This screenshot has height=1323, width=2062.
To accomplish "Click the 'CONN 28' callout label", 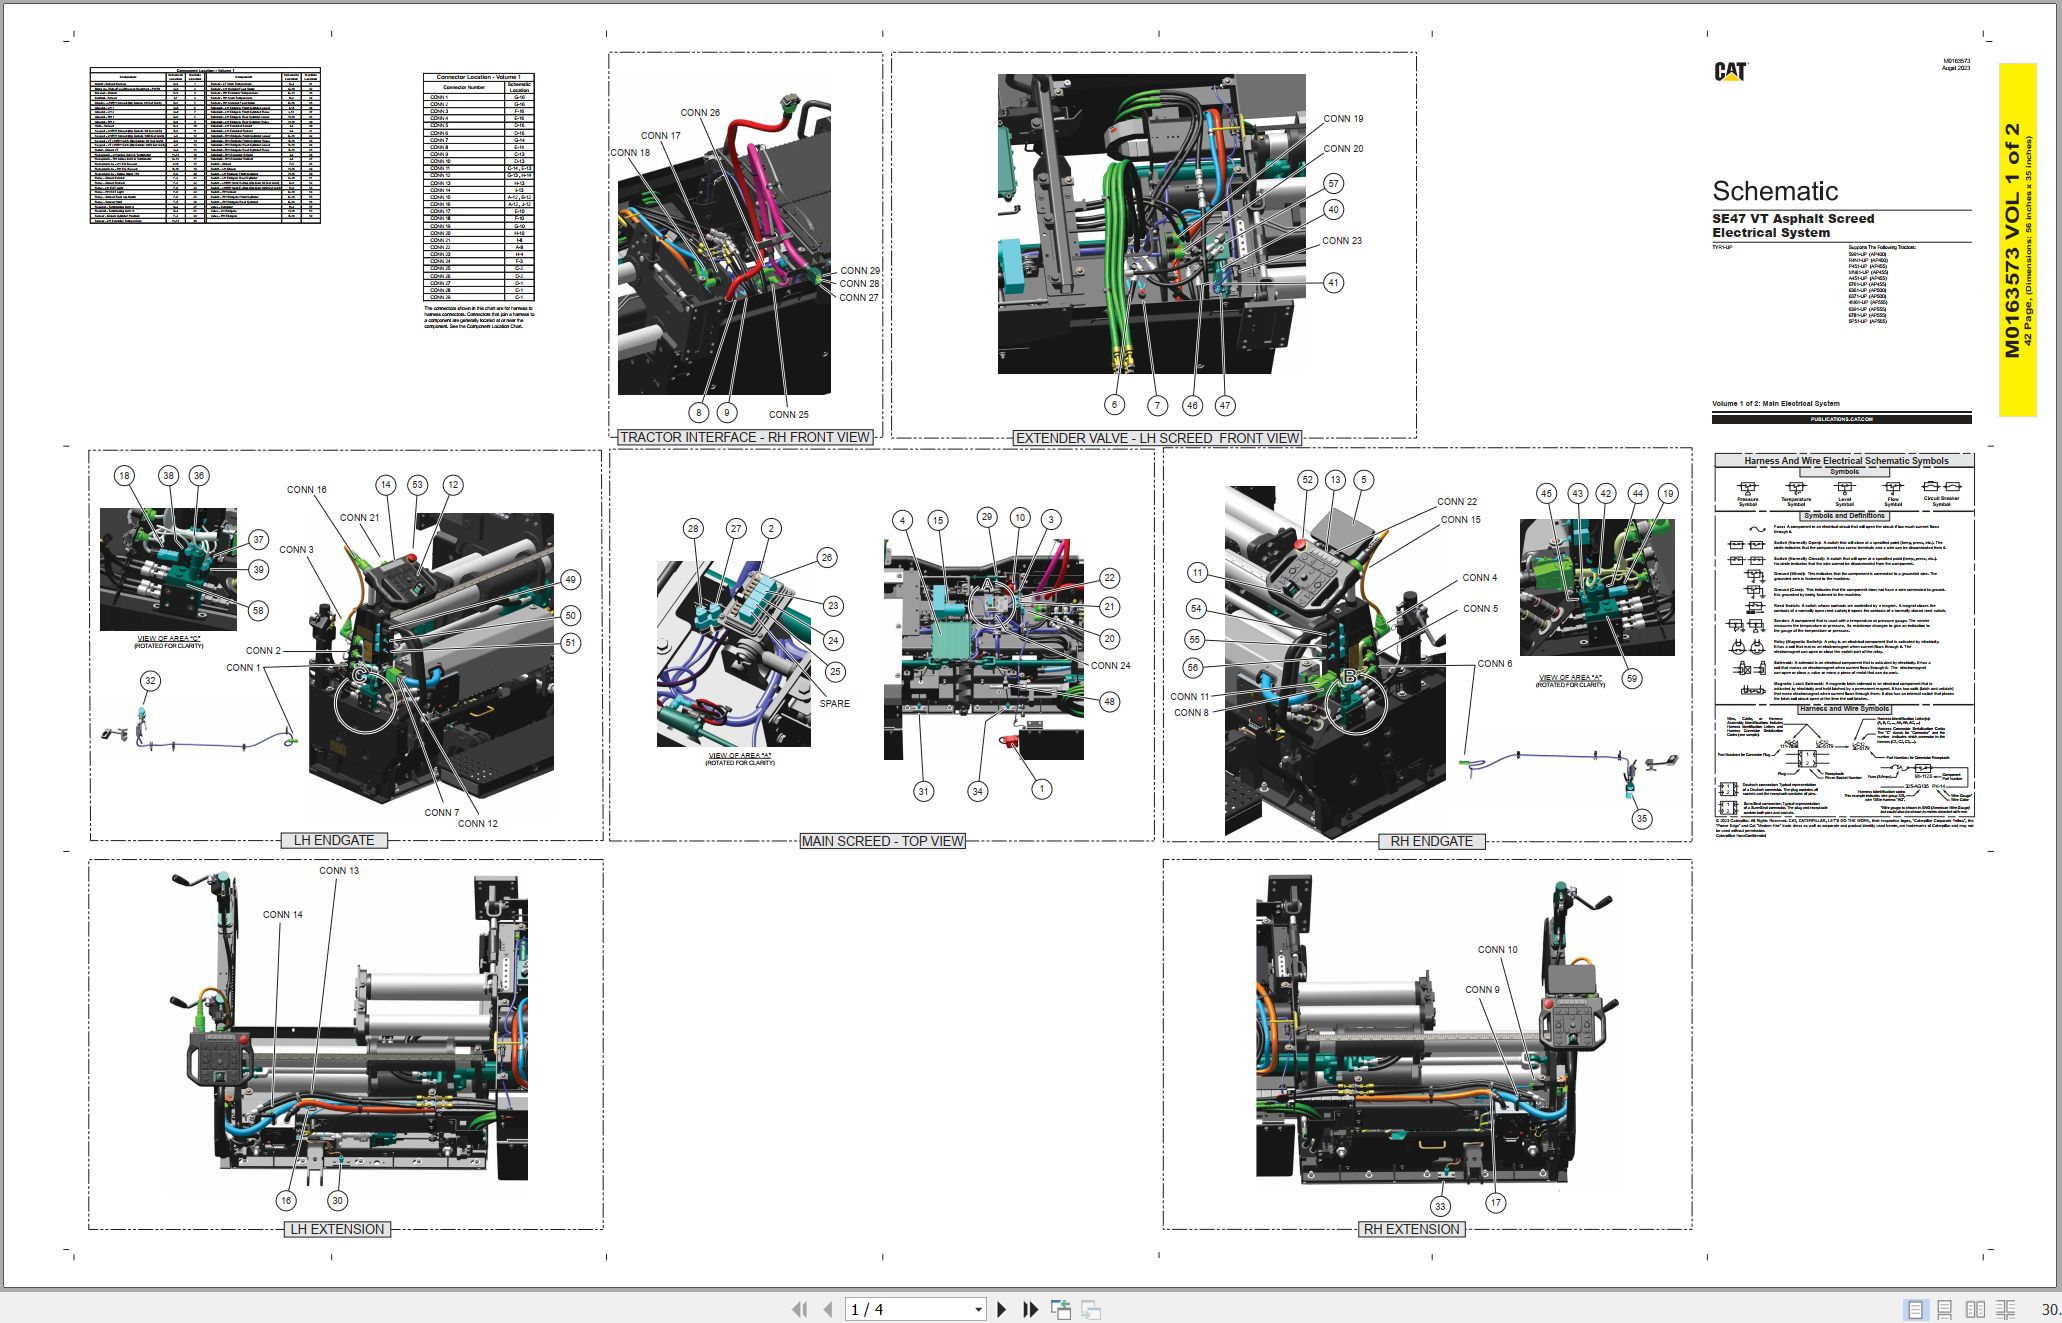I will (x=859, y=284).
